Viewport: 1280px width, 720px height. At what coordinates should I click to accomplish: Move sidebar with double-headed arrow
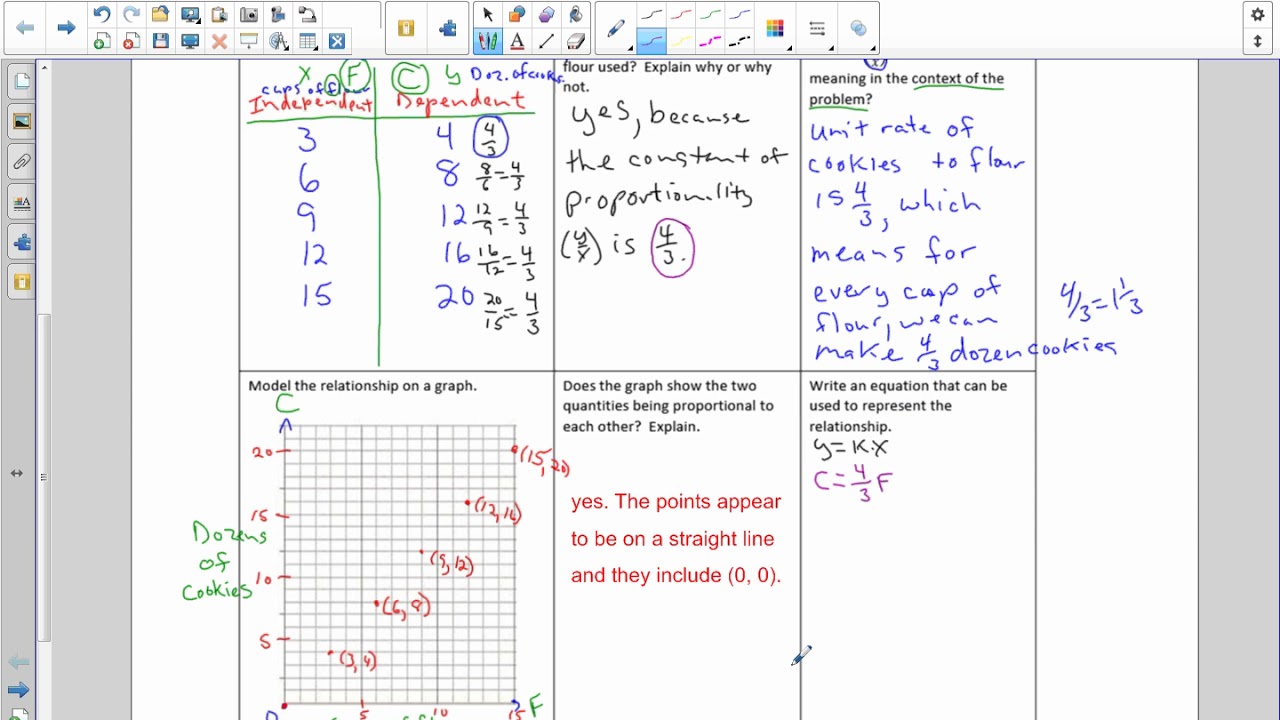(x=17, y=473)
